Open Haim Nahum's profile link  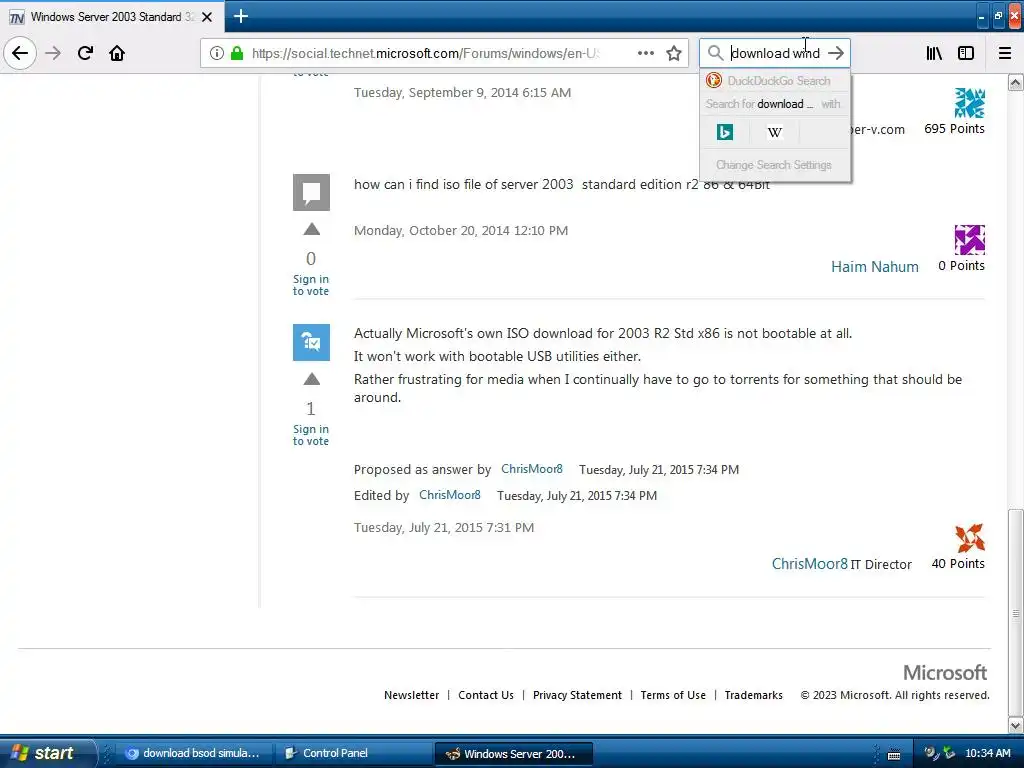click(x=874, y=266)
